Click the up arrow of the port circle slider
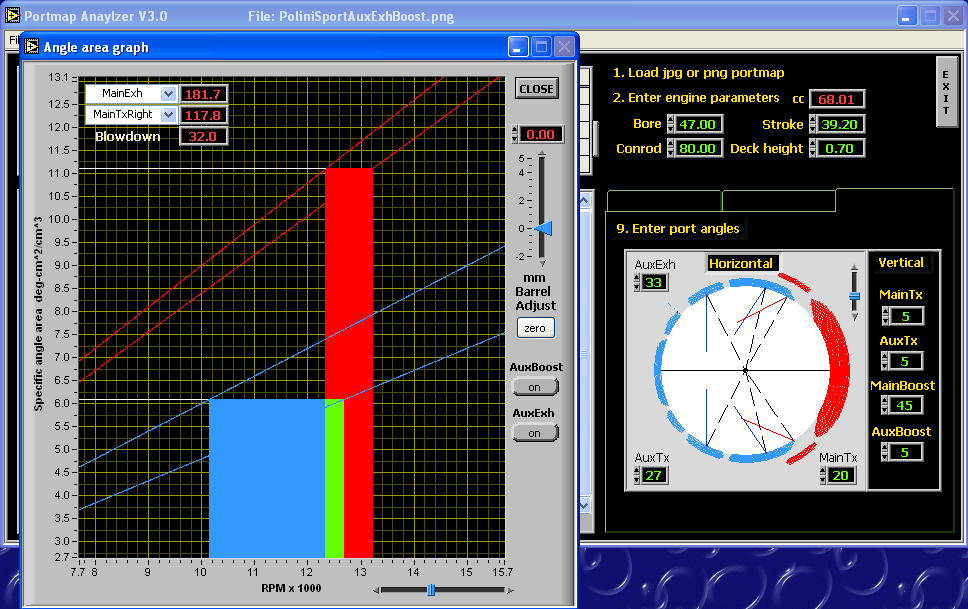The image size is (968, 609). click(x=854, y=268)
